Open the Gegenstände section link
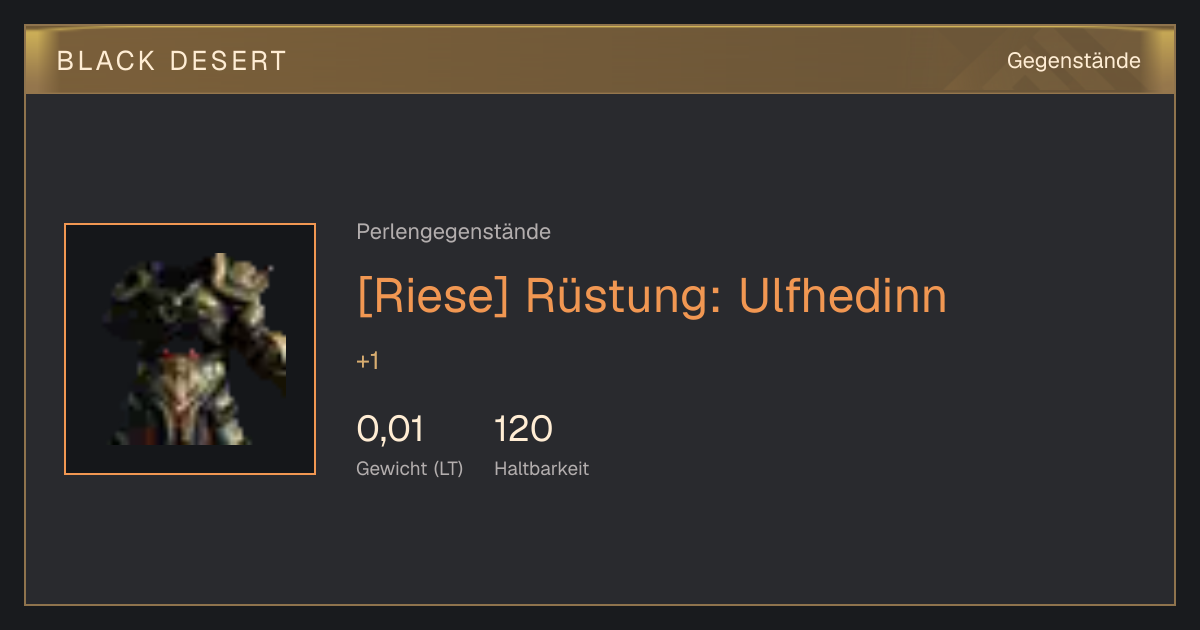The height and width of the screenshot is (630, 1200). (x=1073, y=61)
